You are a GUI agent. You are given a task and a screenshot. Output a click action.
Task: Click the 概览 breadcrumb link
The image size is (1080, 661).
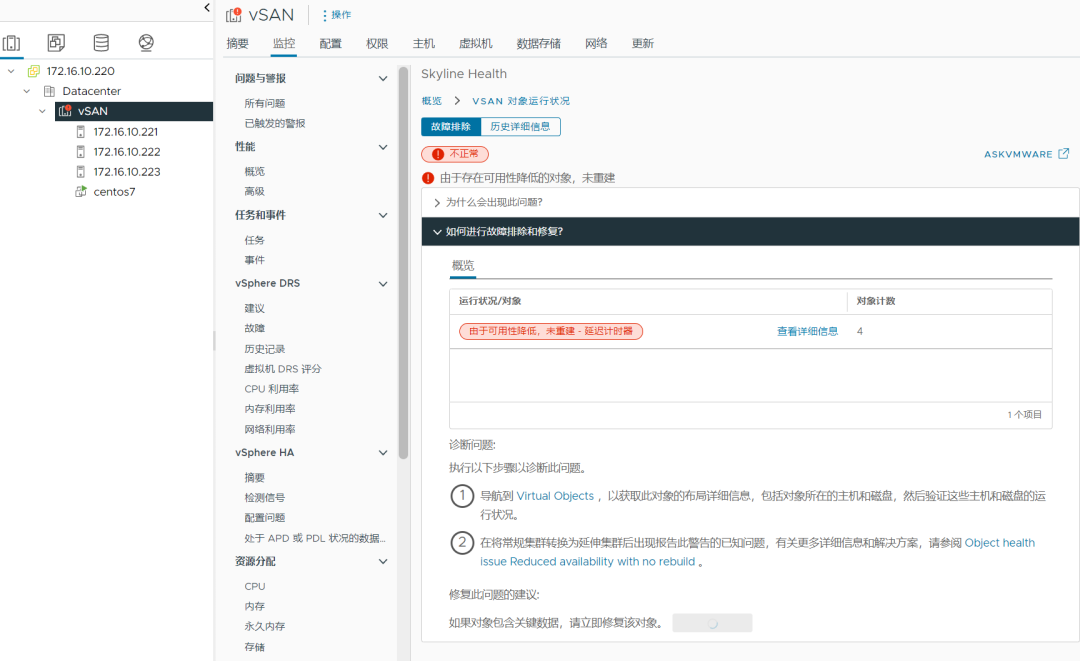432,101
